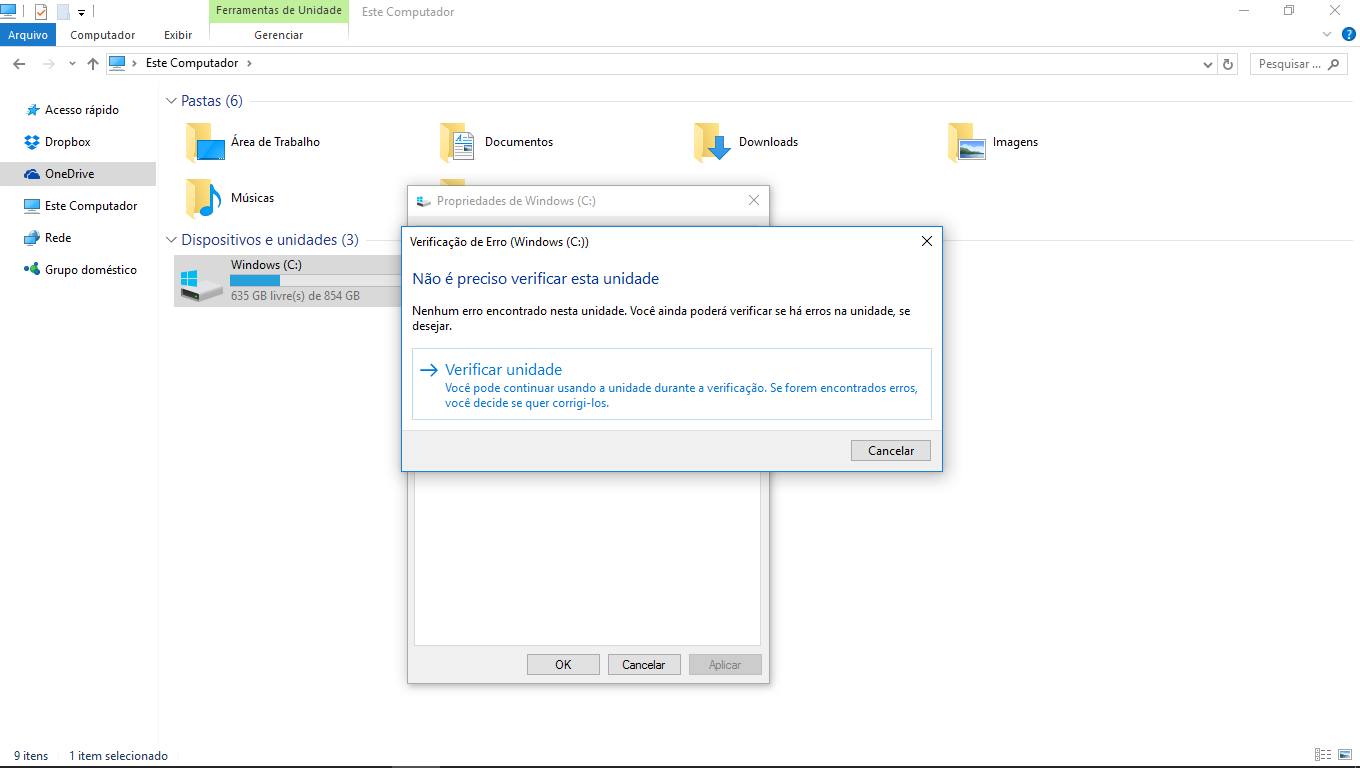1360x768 pixels.
Task: Click Este Computador in the address bar
Action: [x=192, y=63]
